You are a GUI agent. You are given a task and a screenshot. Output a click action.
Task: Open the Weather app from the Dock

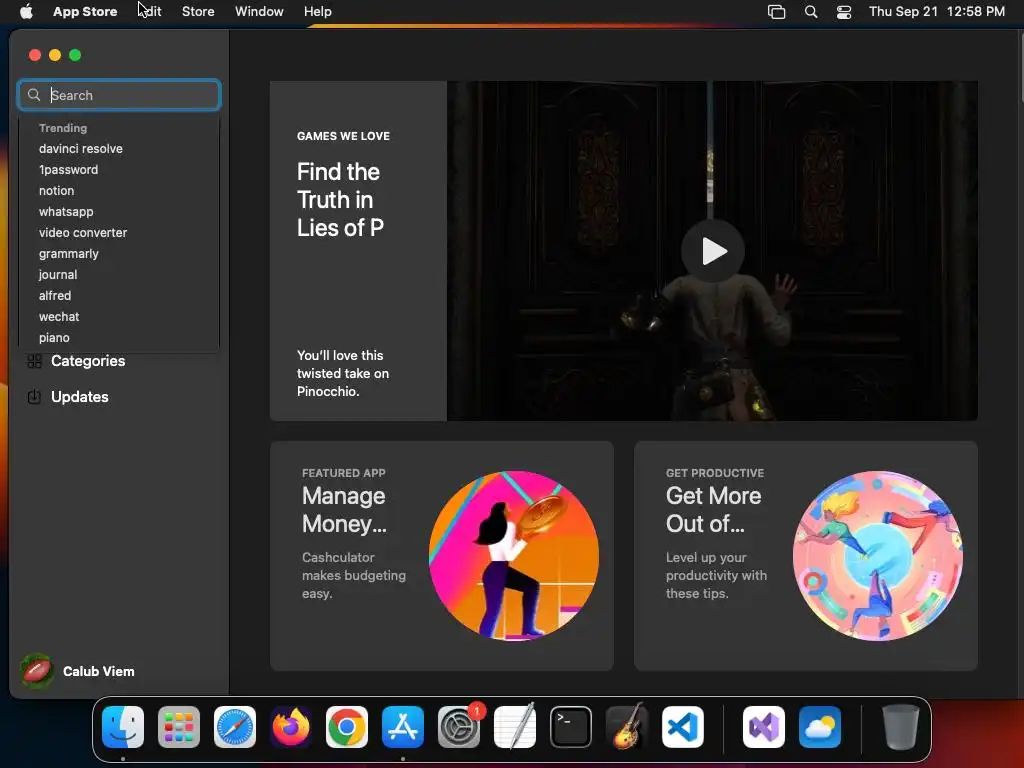coord(820,727)
